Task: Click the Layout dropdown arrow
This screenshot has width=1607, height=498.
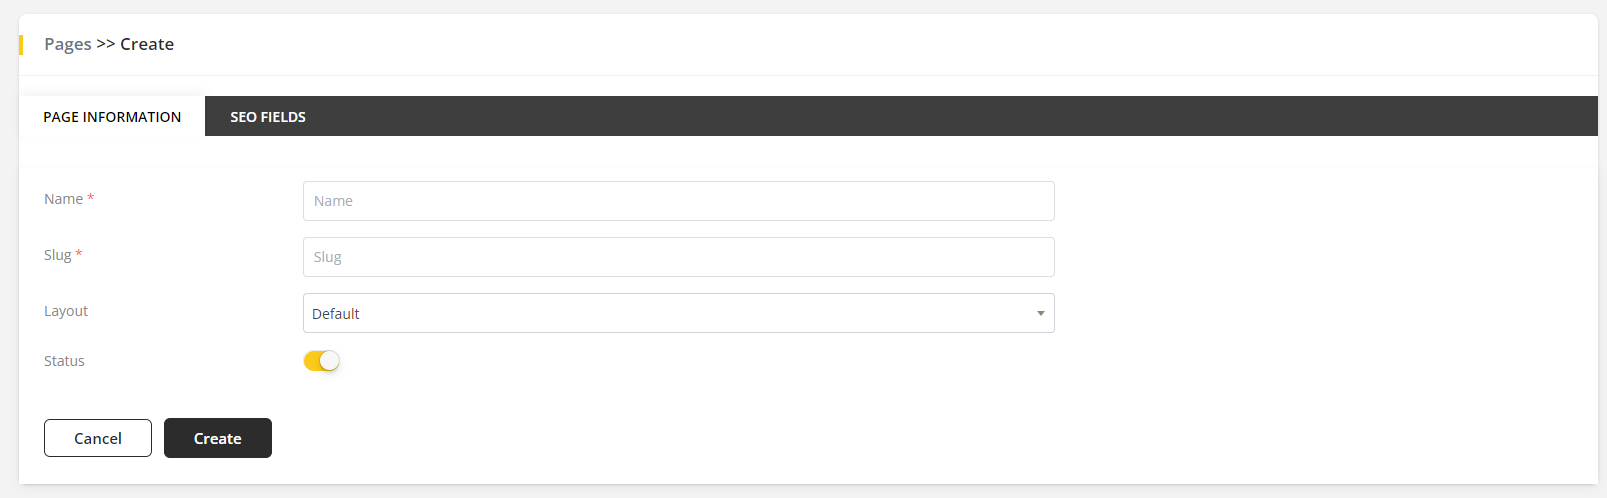Action: [x=1040, y=314]
